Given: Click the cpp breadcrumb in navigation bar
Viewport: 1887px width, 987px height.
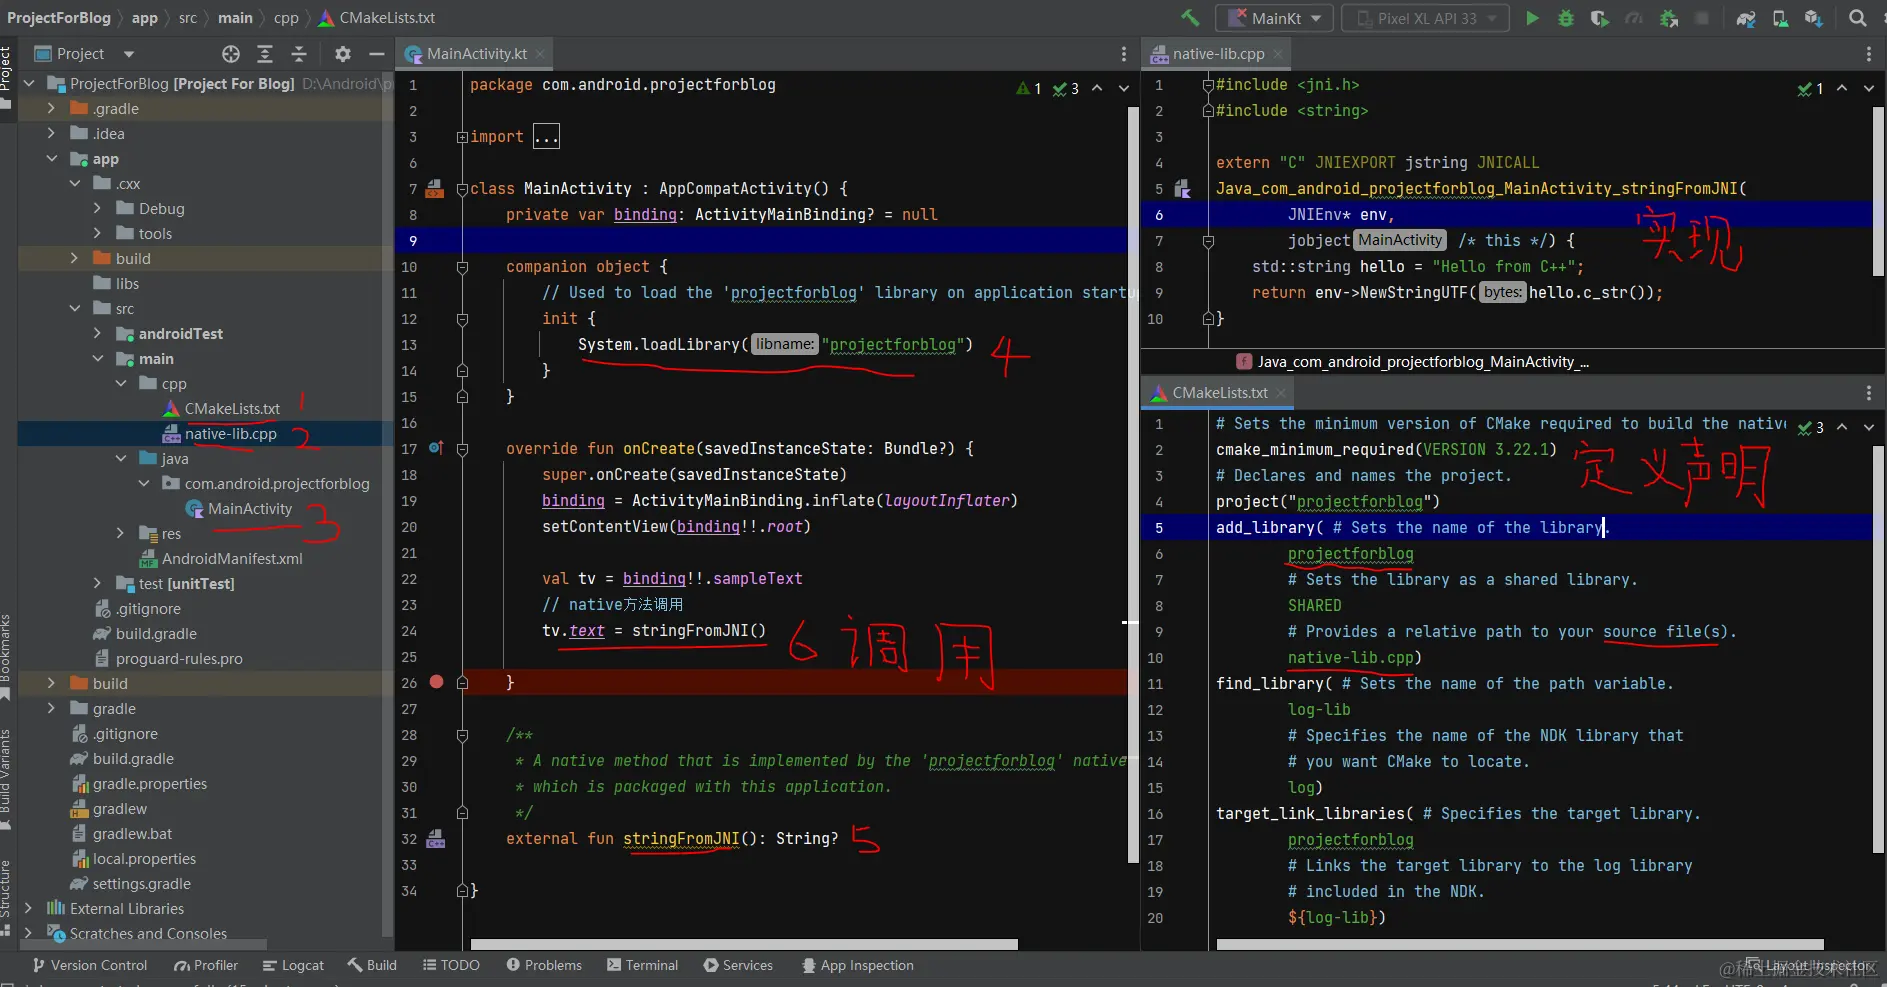Looking at the screenshot, I should pyautogui.click(x=286, y=18).
